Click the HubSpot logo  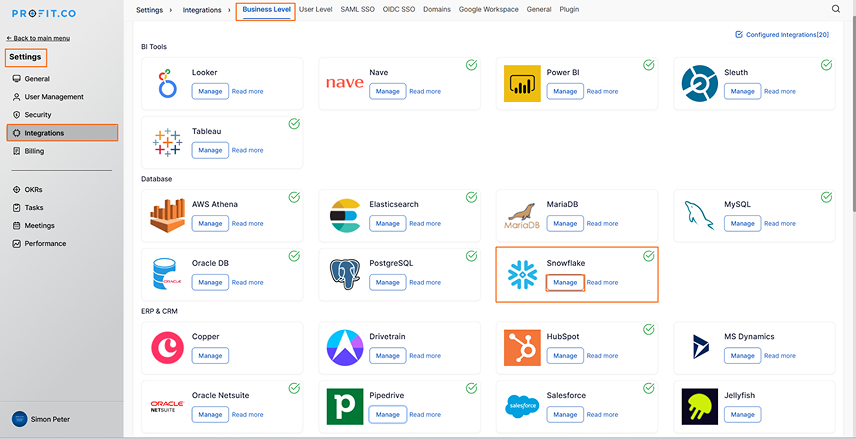[522, 348]
